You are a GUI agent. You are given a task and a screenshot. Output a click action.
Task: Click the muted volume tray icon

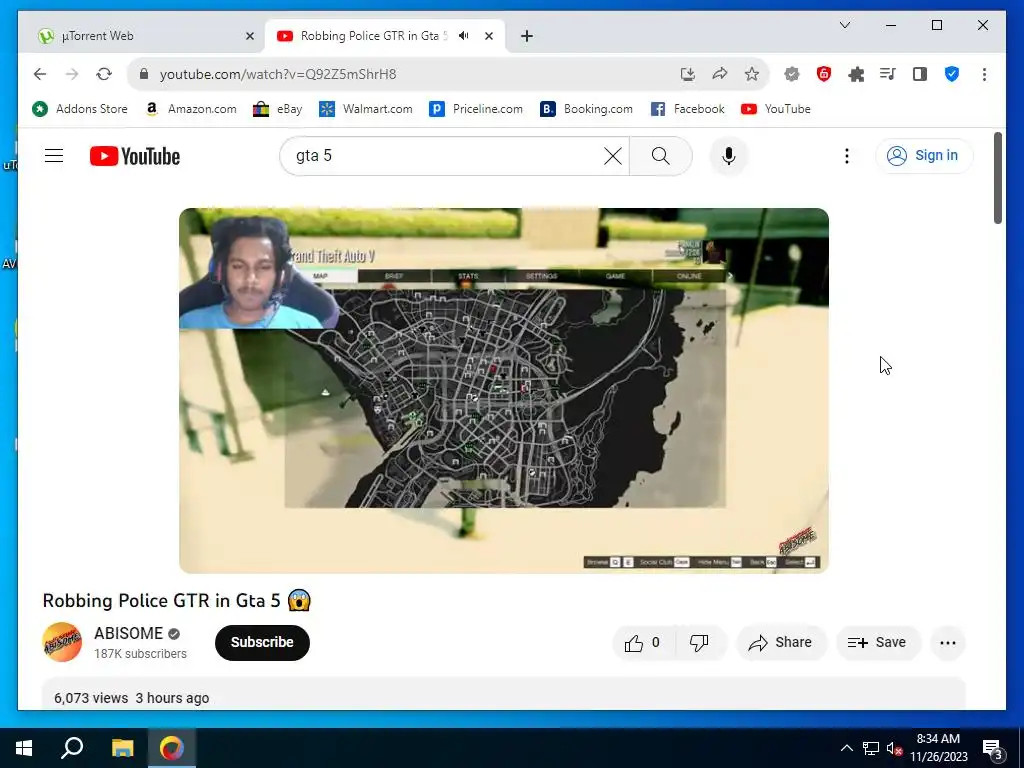(895, 748)
